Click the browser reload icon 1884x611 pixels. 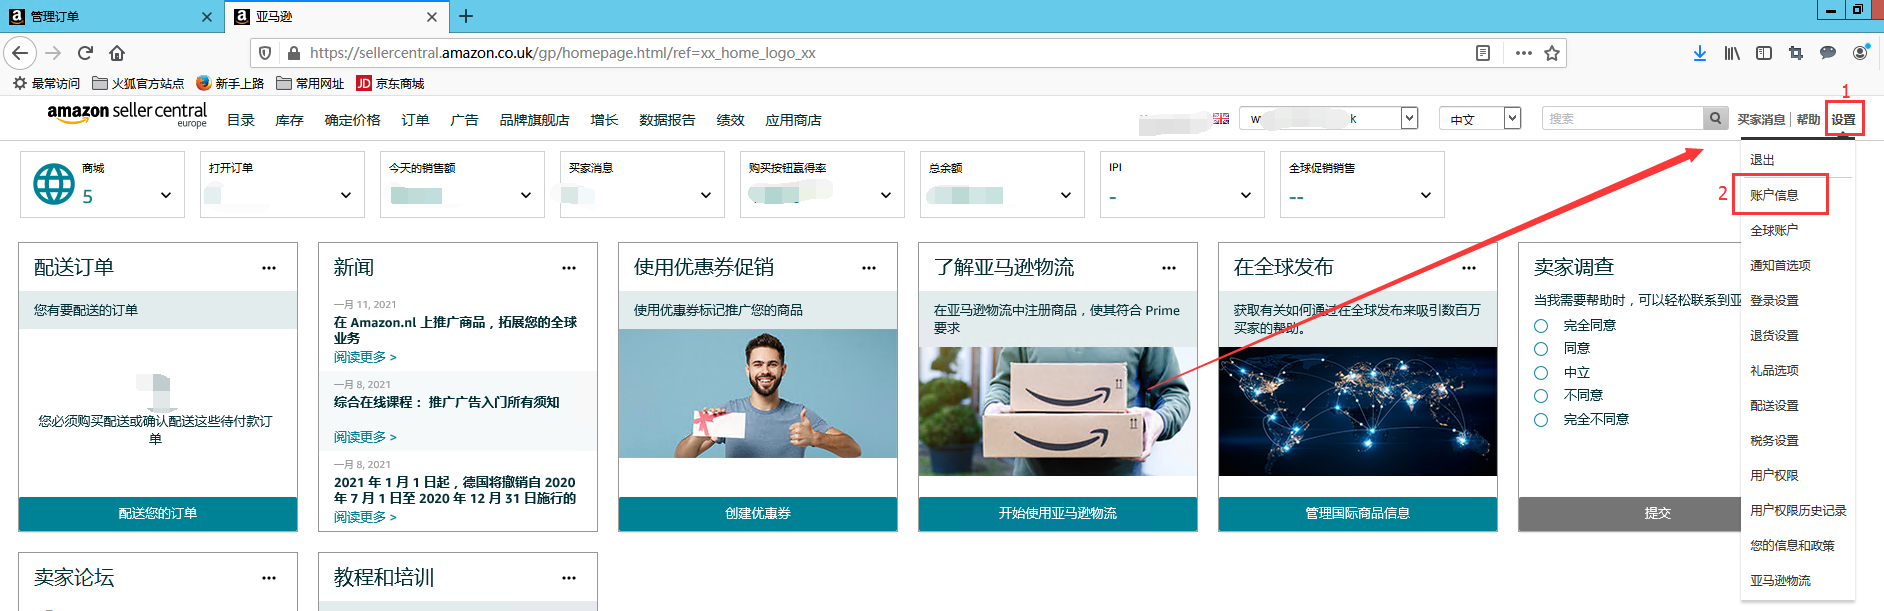(x=85, y=53)
